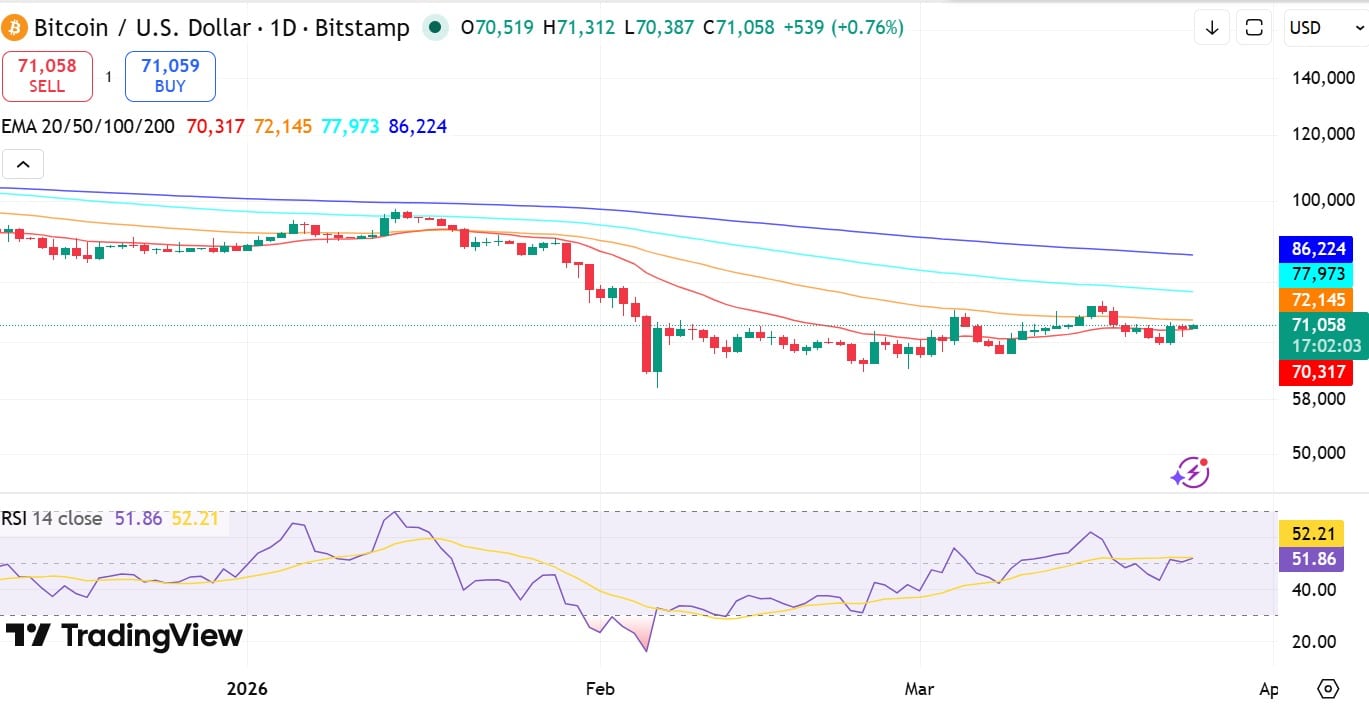Screen dimensions: 1369x706
Task: Click the Mar label on time axis
Action: coord(919,688)
